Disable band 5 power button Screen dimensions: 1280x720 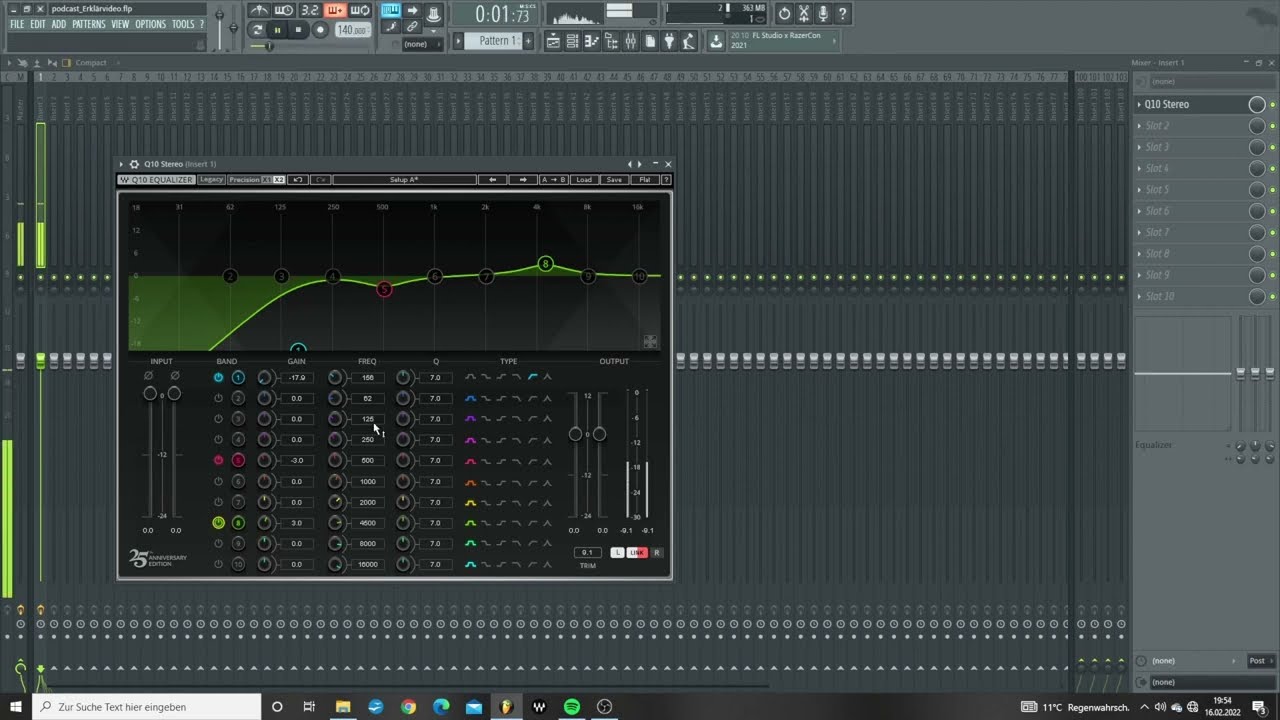click(218, 460)
